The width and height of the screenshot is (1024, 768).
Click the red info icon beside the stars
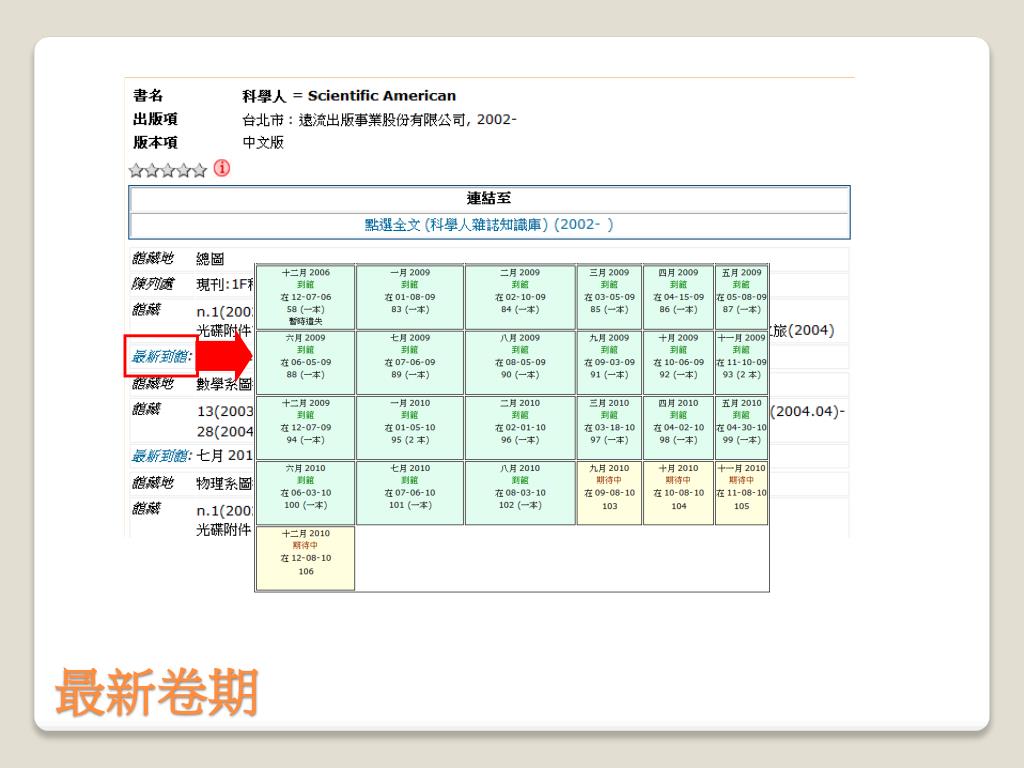pyautogui.click(x=222, y=168)
